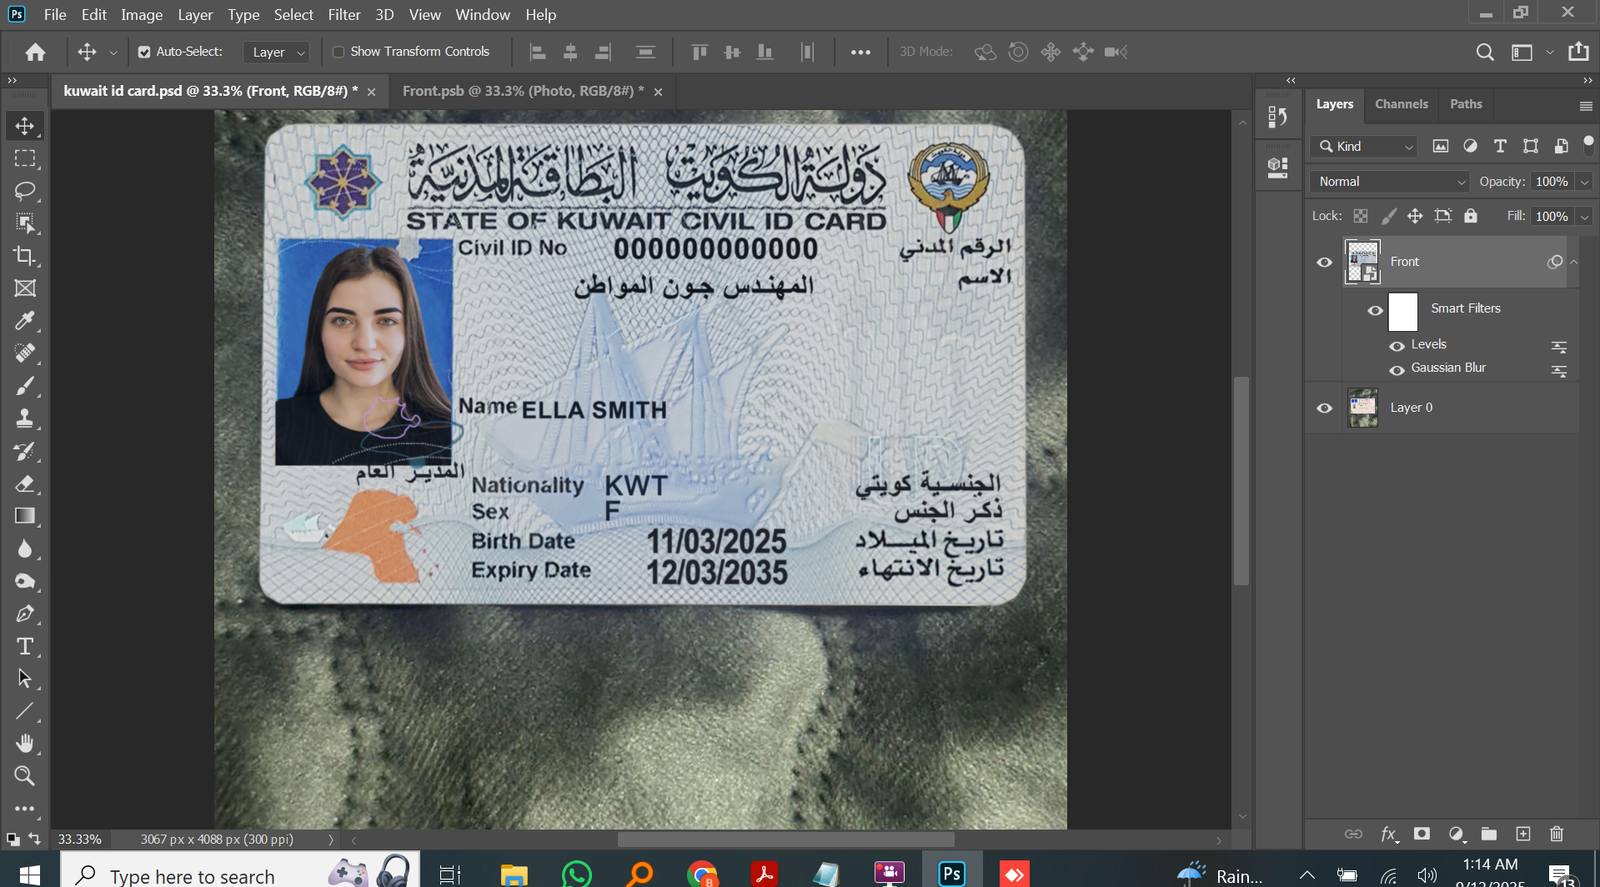This screenshot has height=887, width=1600.
Task: Switch to the Hand tool
Action: point(25,743)
